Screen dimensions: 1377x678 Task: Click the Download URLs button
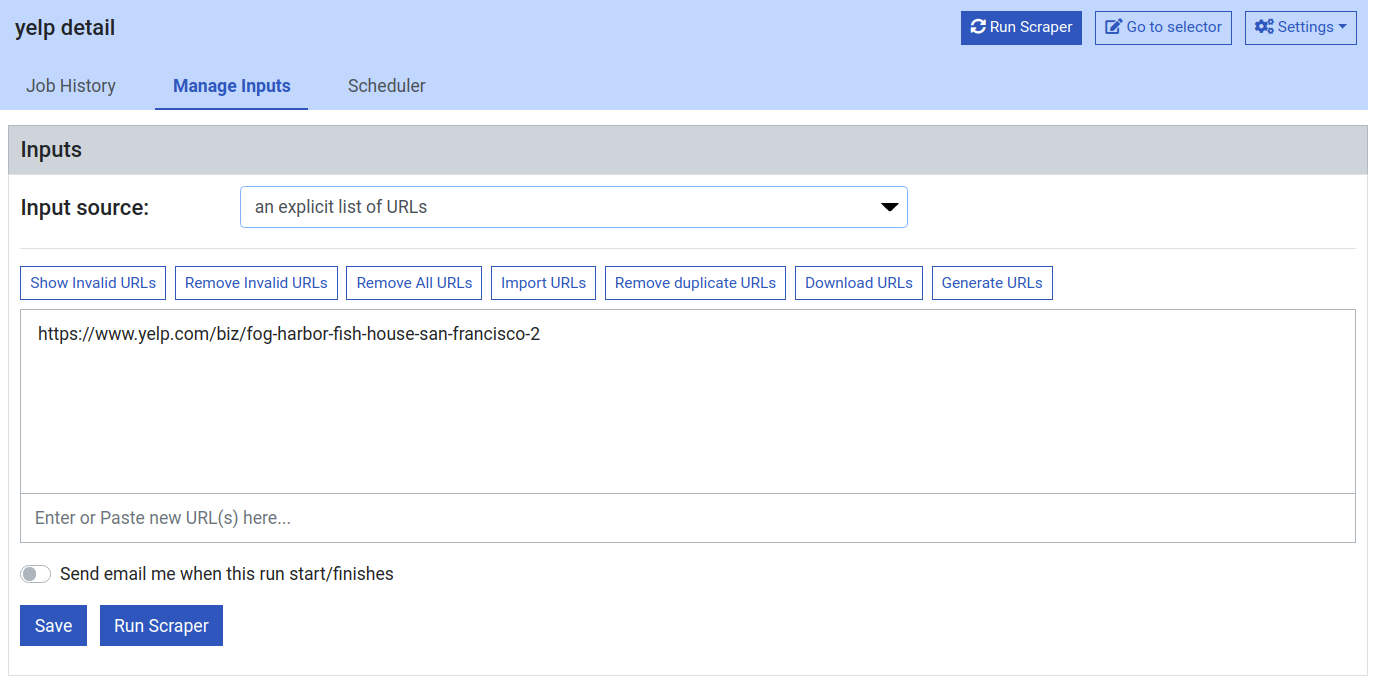click(859, 283)
